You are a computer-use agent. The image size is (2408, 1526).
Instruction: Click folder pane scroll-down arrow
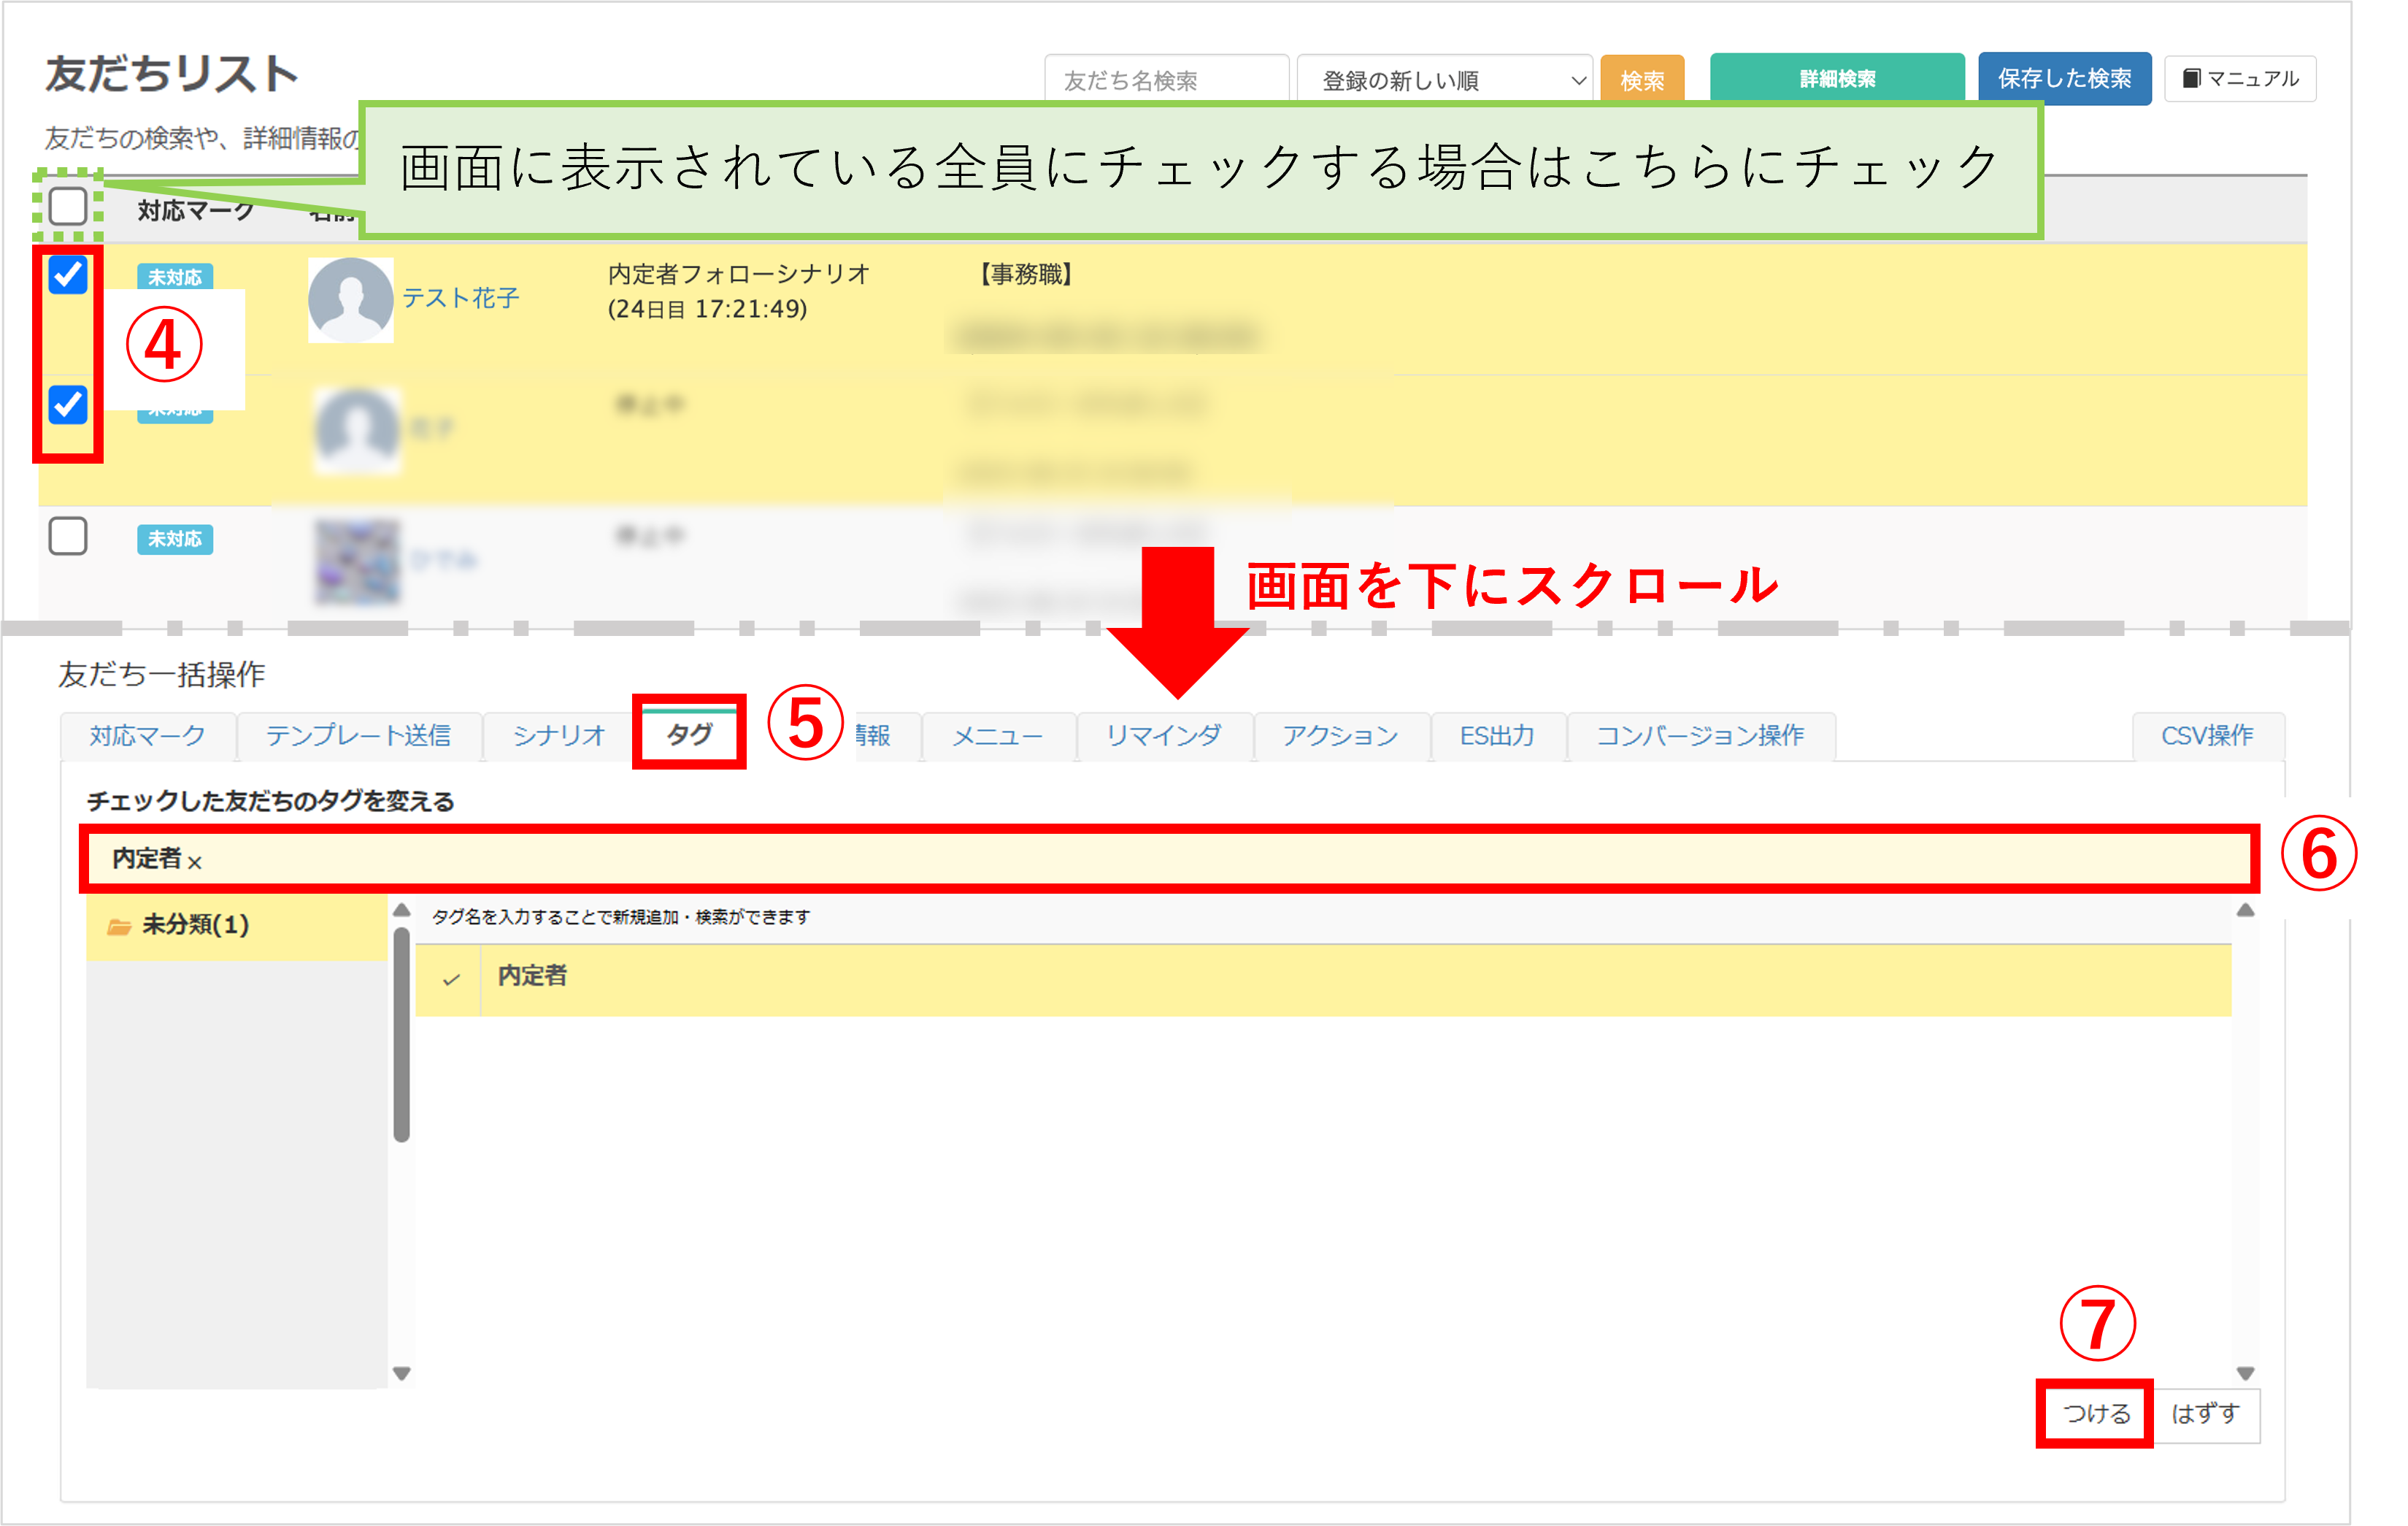coord(401,1373)
